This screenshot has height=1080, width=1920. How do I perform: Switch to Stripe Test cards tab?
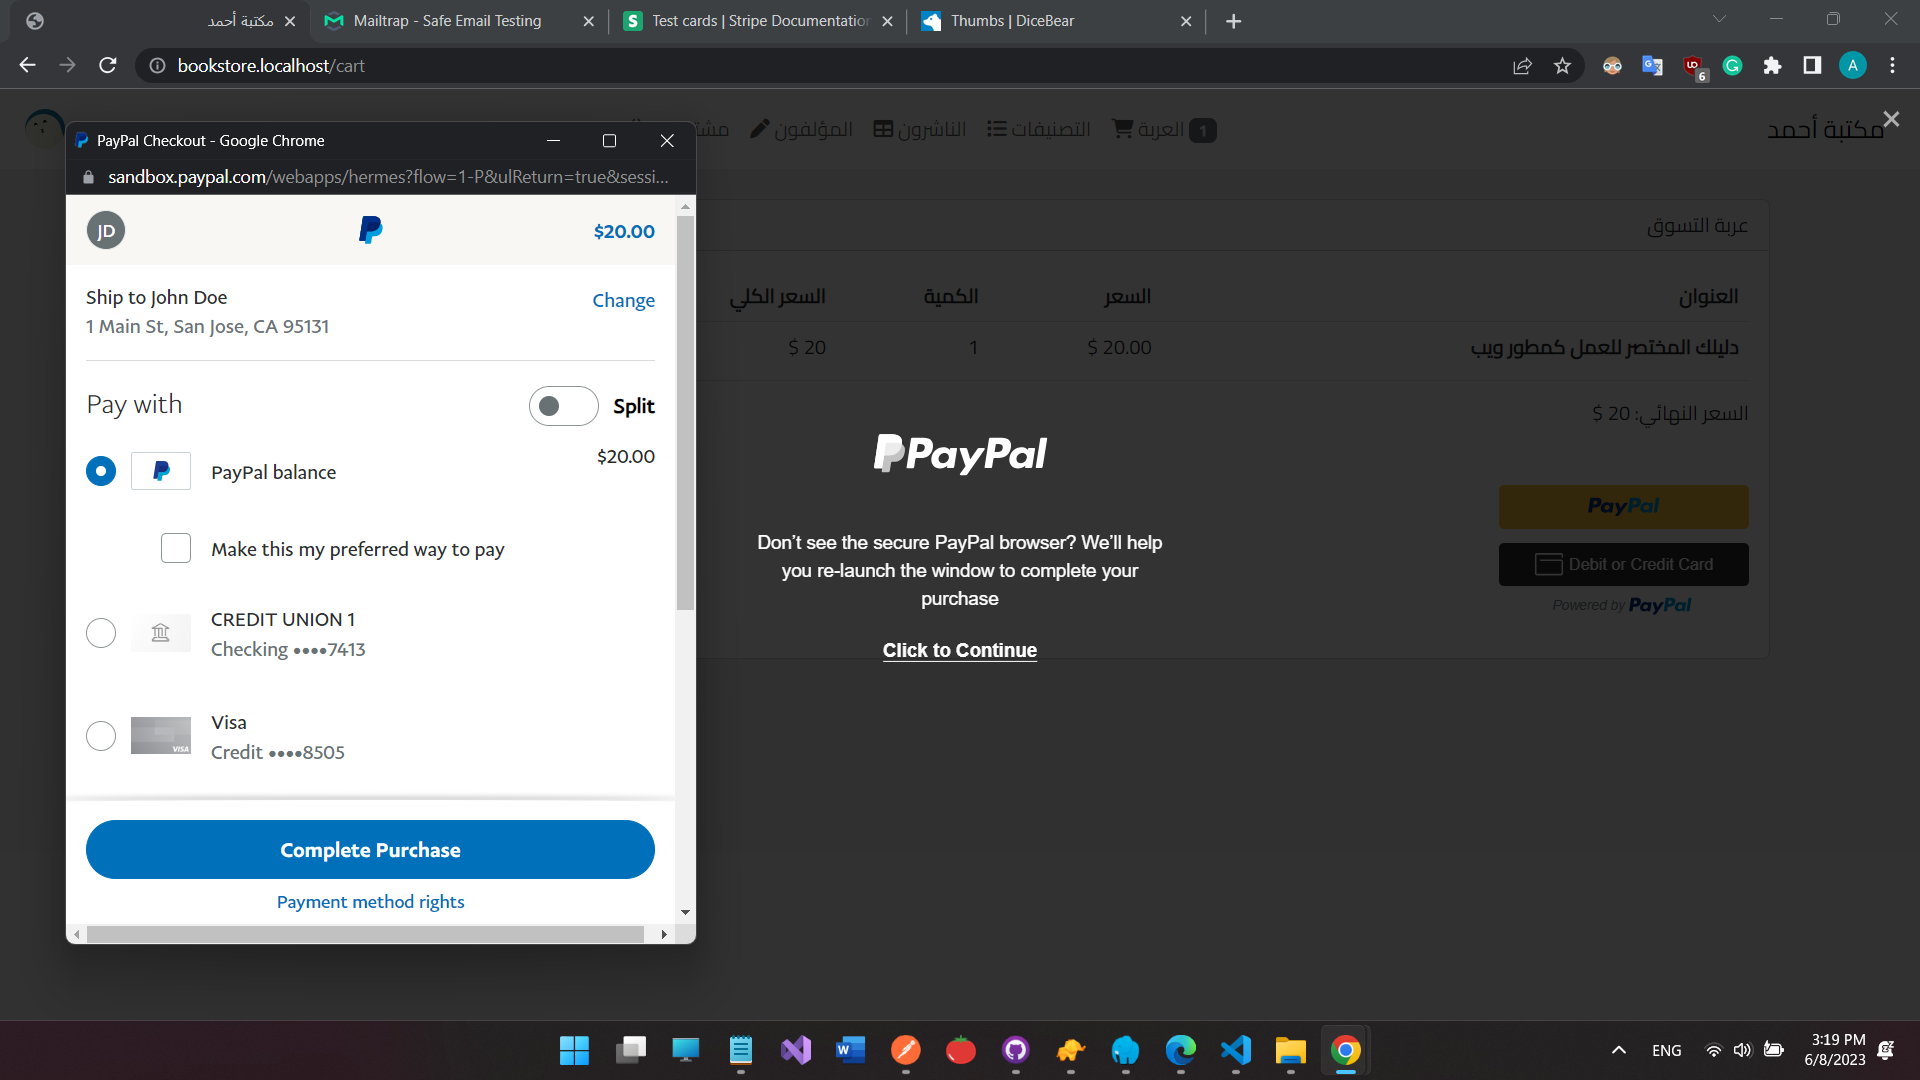[760, 21]
